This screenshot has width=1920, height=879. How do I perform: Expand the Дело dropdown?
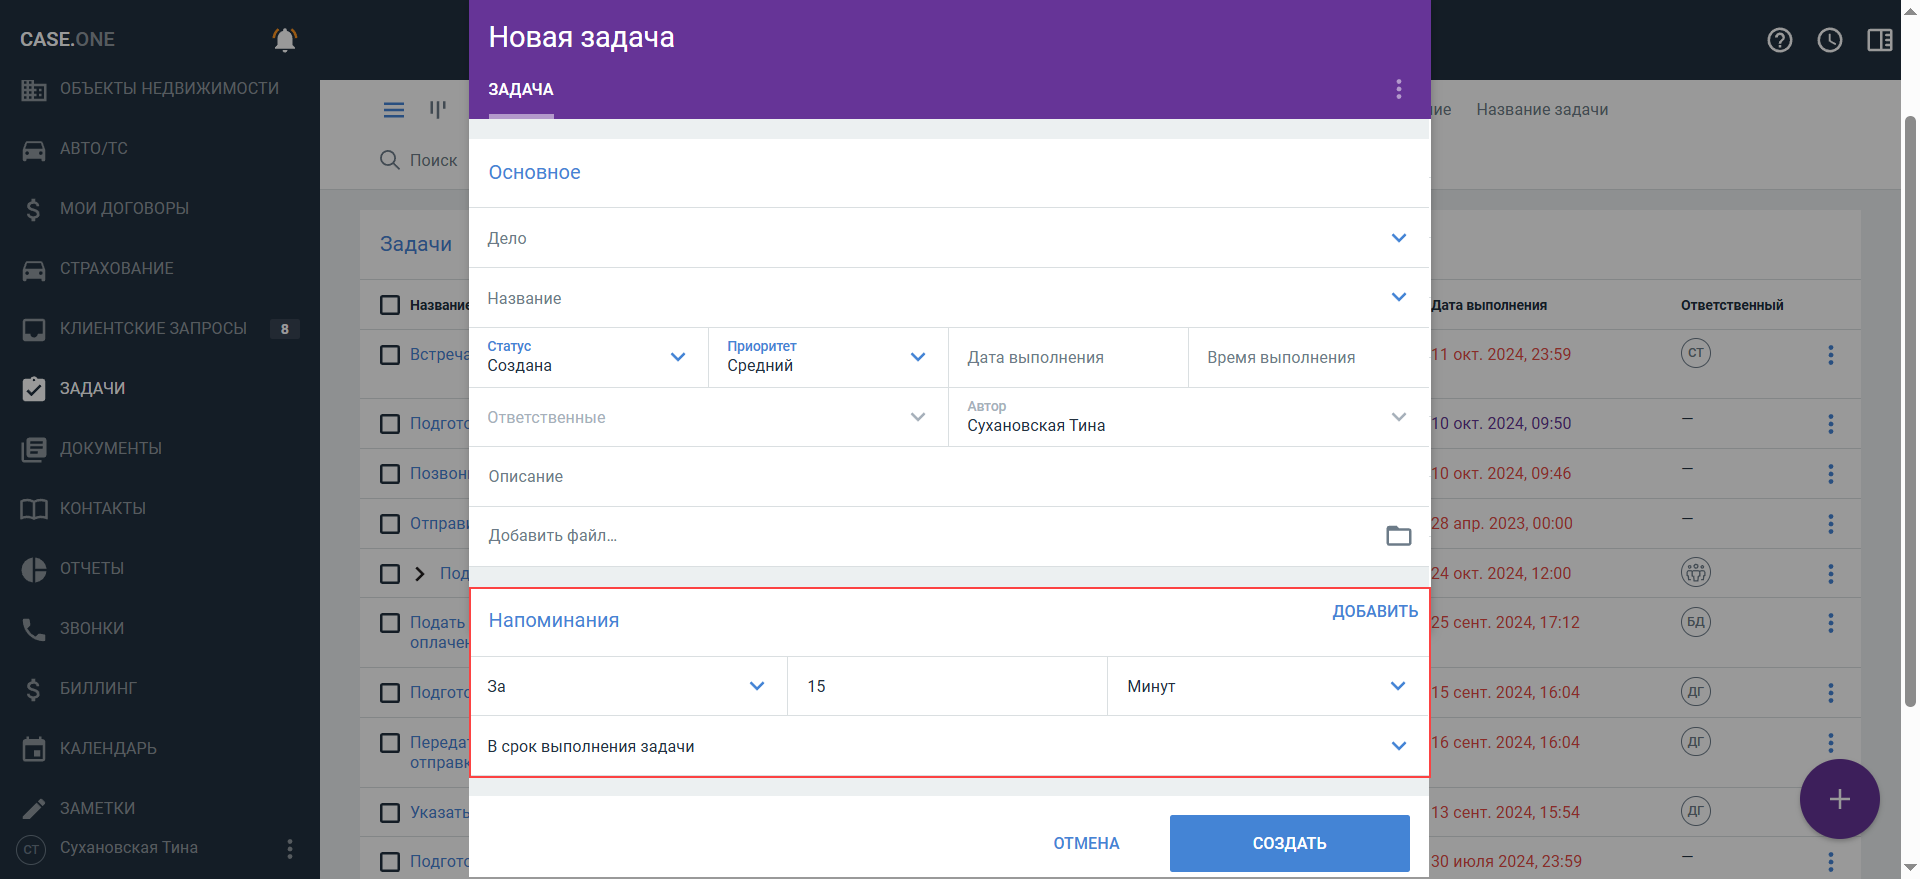(x=1398, y=238)
